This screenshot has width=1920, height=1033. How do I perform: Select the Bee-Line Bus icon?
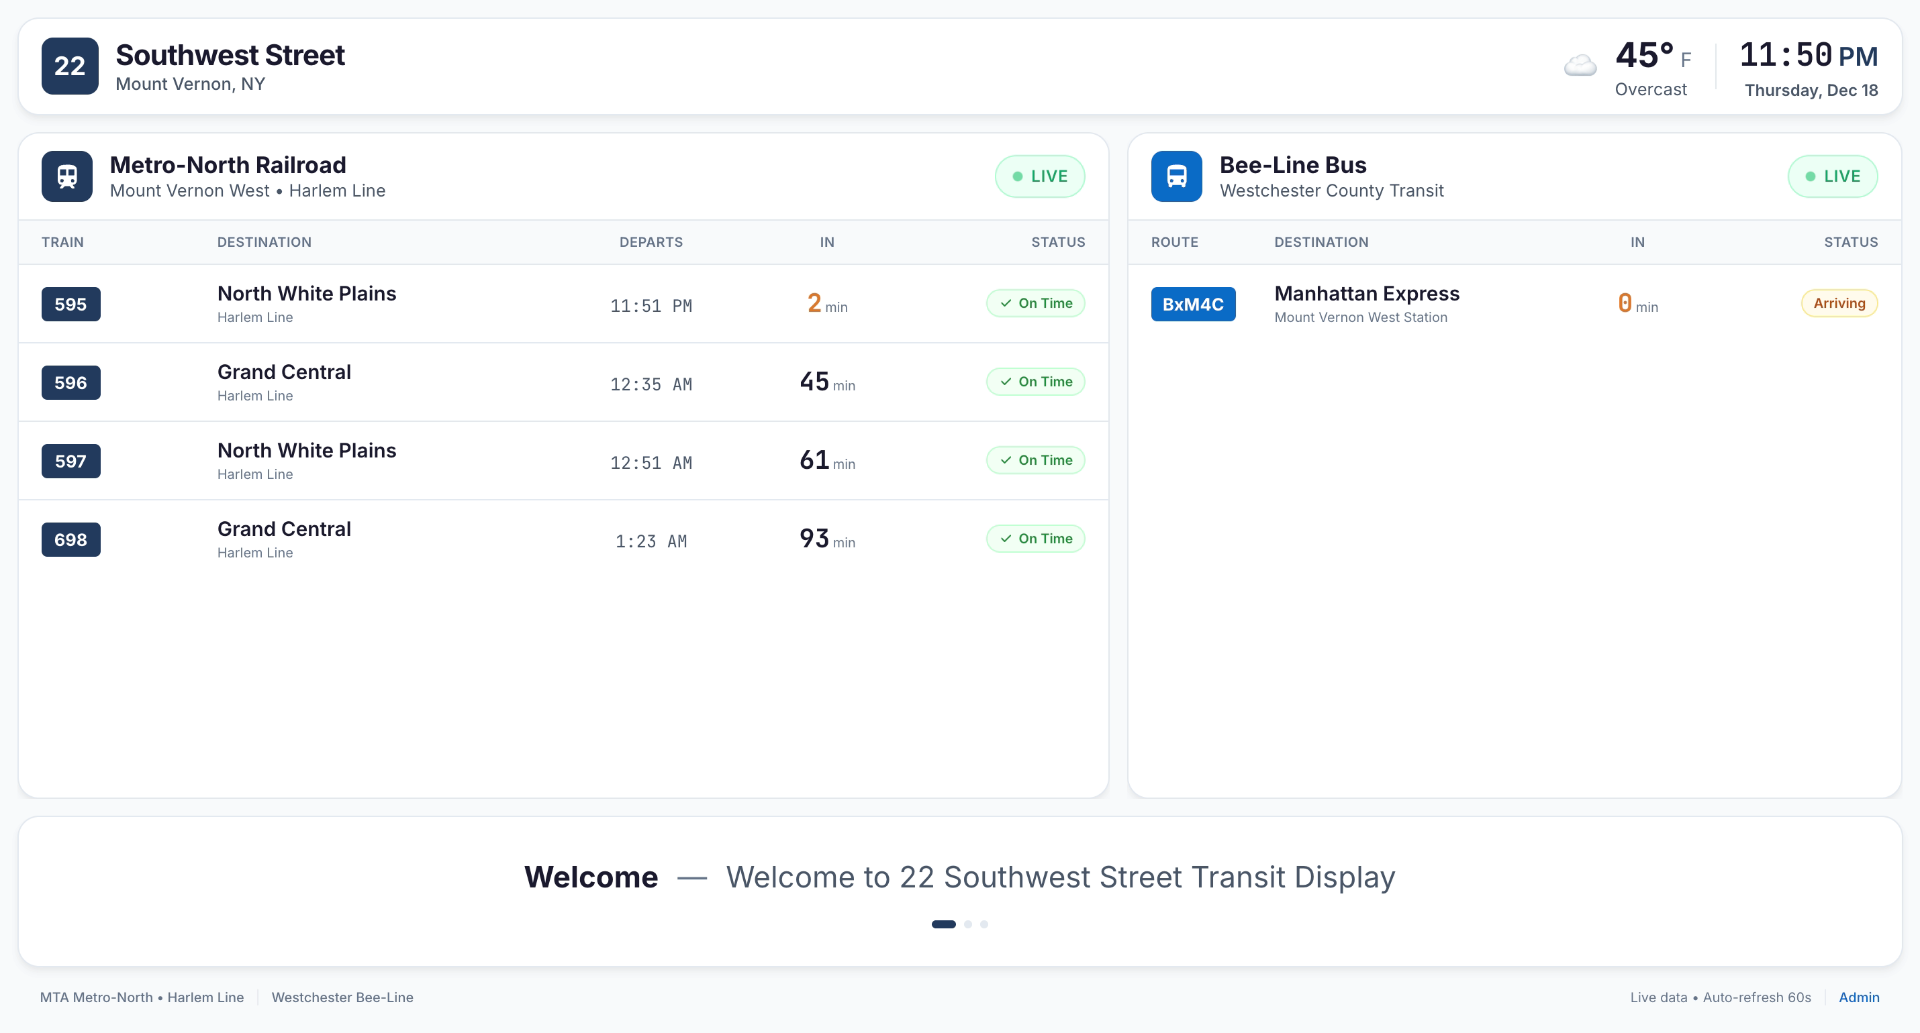[1176, 176]
